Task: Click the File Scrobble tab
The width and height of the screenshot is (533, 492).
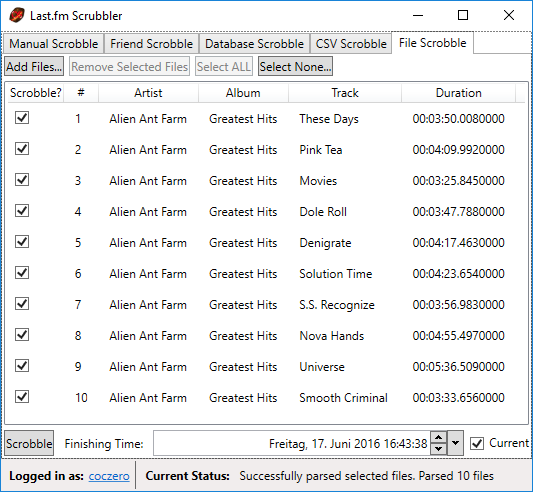Action: click(x=432, y=43)
